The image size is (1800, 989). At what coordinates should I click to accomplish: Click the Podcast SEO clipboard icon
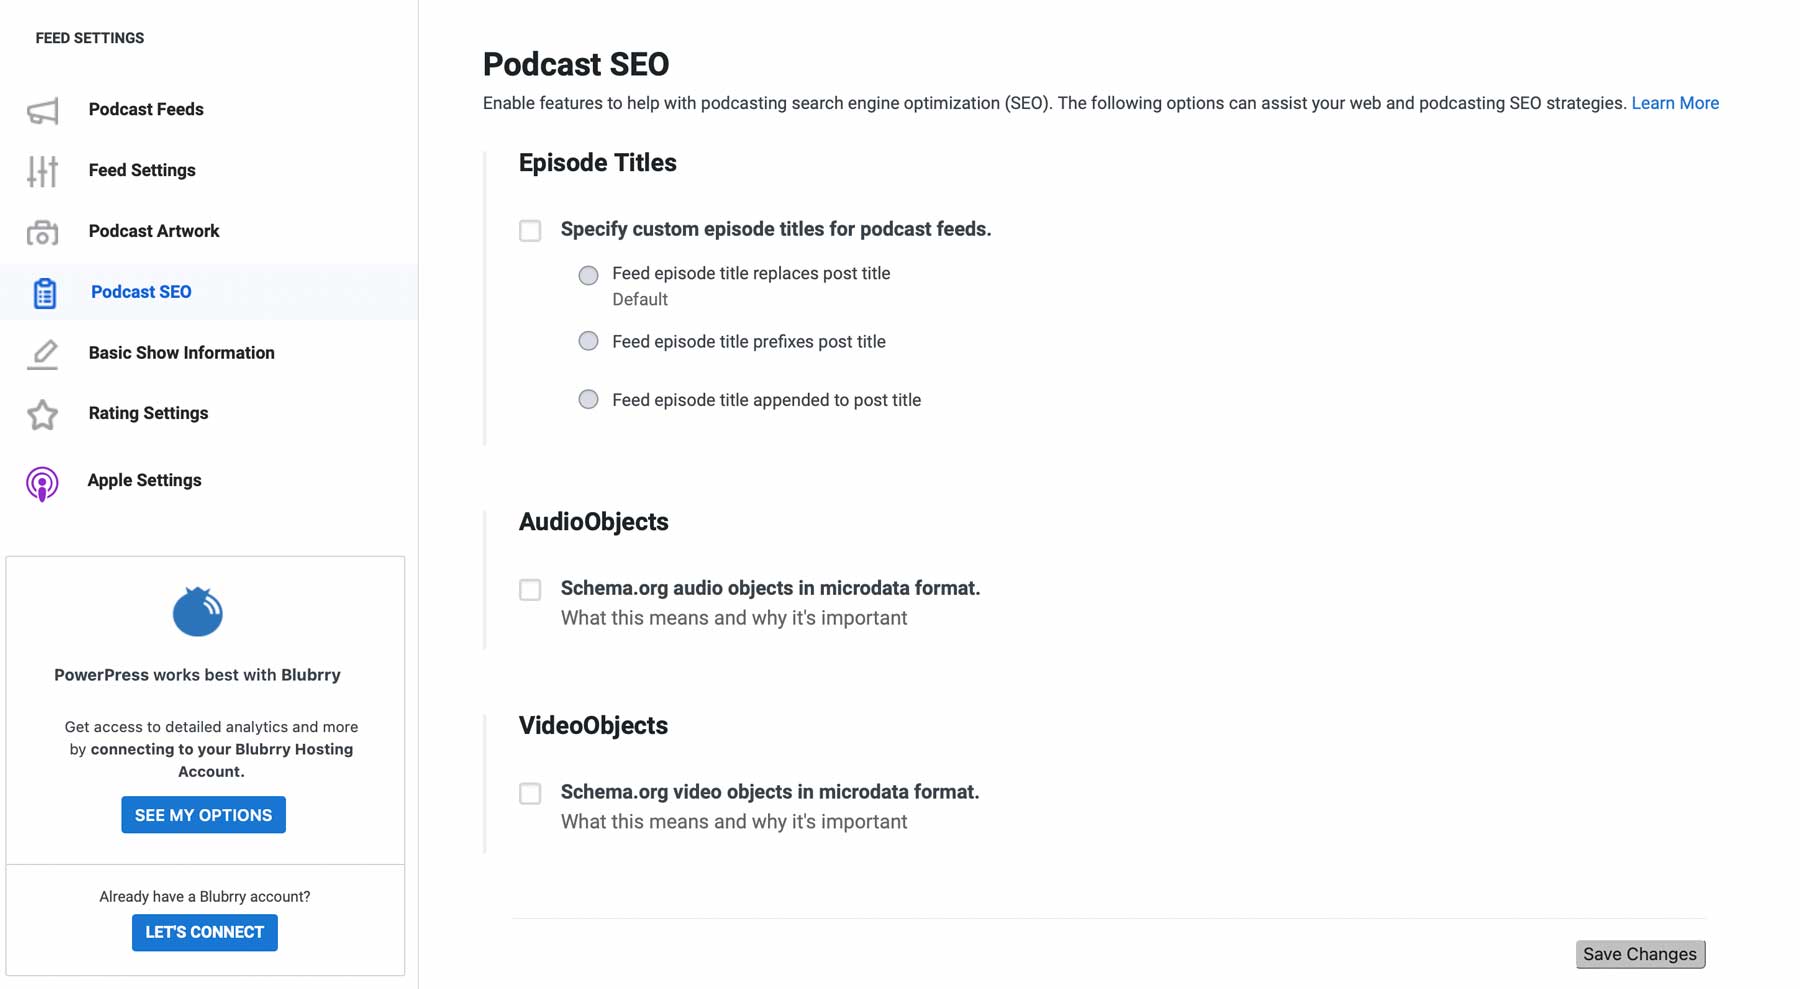pyautogui.click(x=42, y=292)
